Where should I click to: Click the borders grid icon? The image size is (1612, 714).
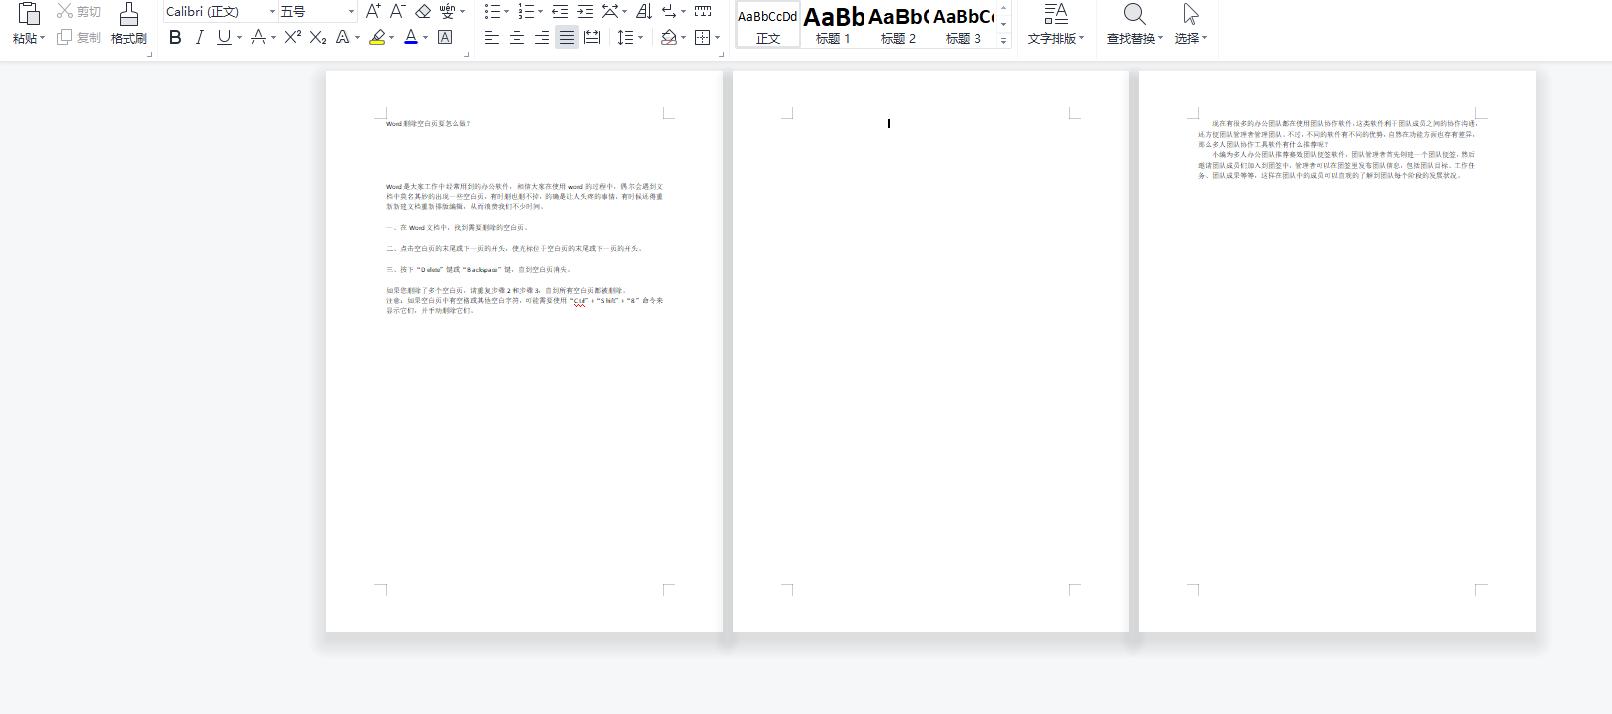click(703, 37)
